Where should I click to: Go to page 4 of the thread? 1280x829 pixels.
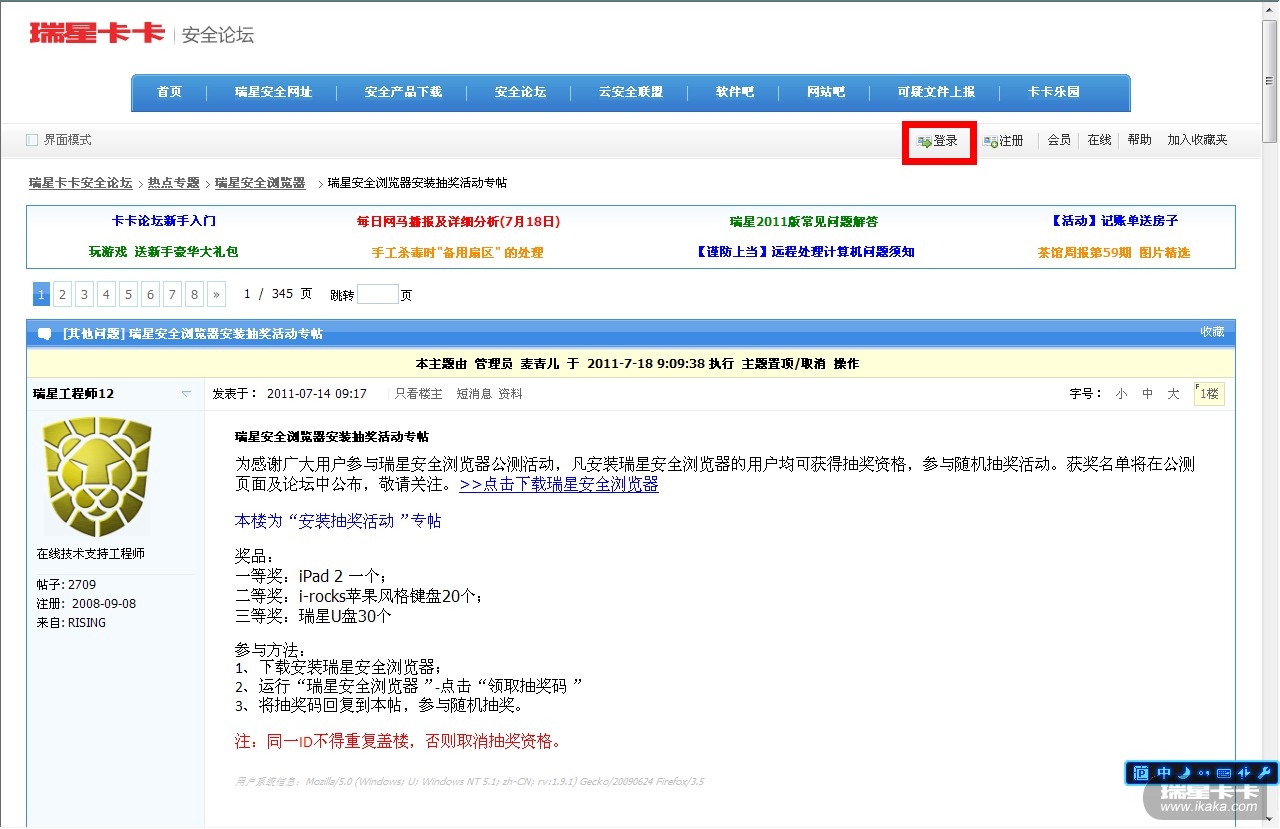[106, 294]
